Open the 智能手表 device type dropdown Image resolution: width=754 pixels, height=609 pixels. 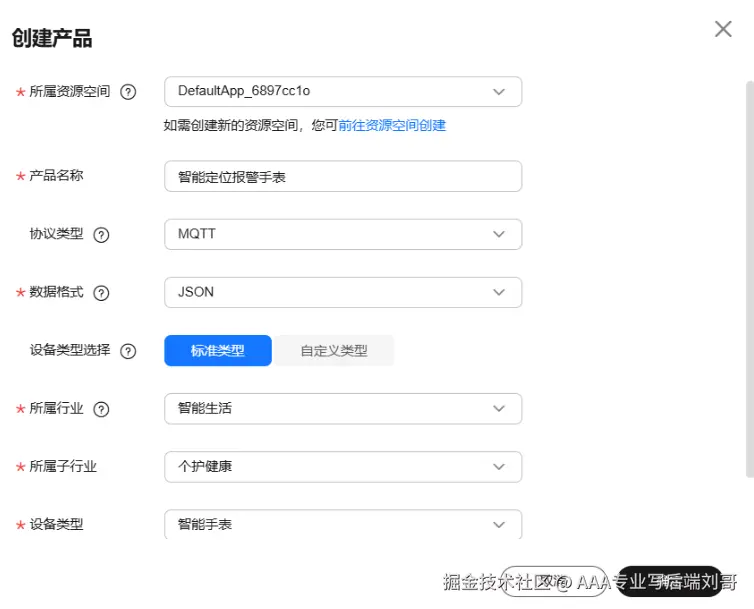tap(343, 524)
